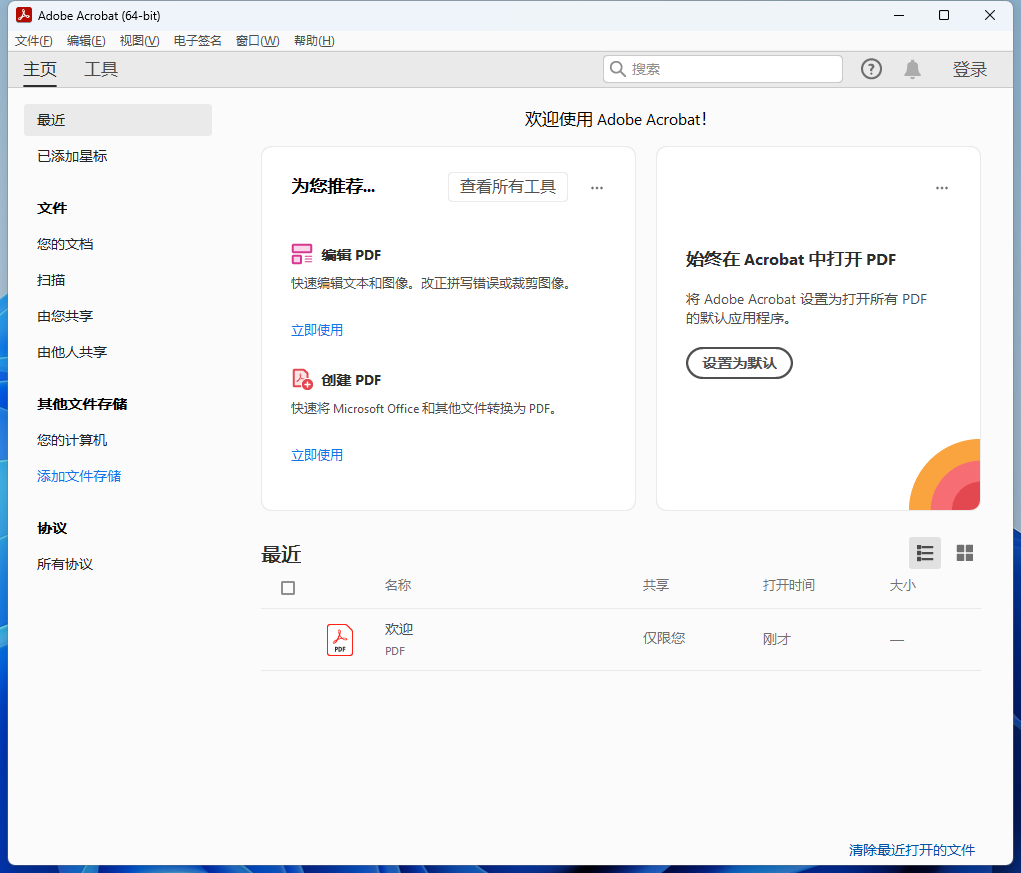The width and height of the screenshot is (1021, 873).
Task: Click 立即使用 under 编辑 PDF
Action: (x=316, y=330)
